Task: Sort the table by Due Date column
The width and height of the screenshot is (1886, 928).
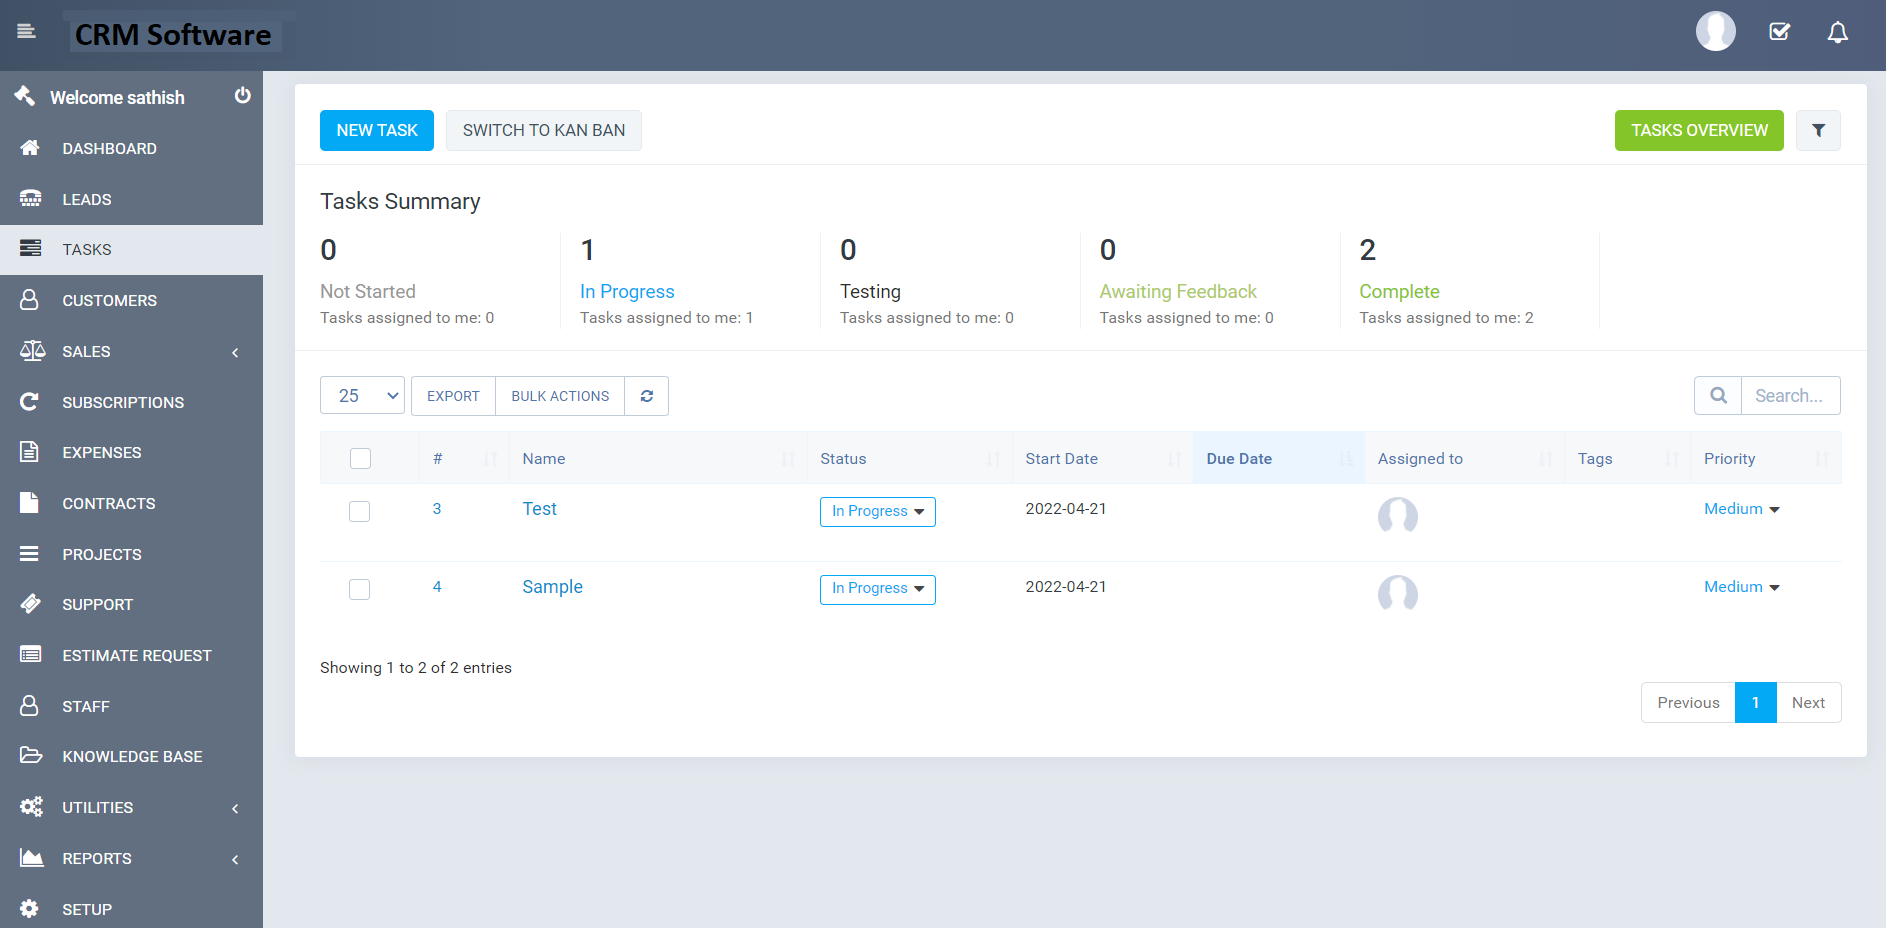Action: [x=1239, y=459]
